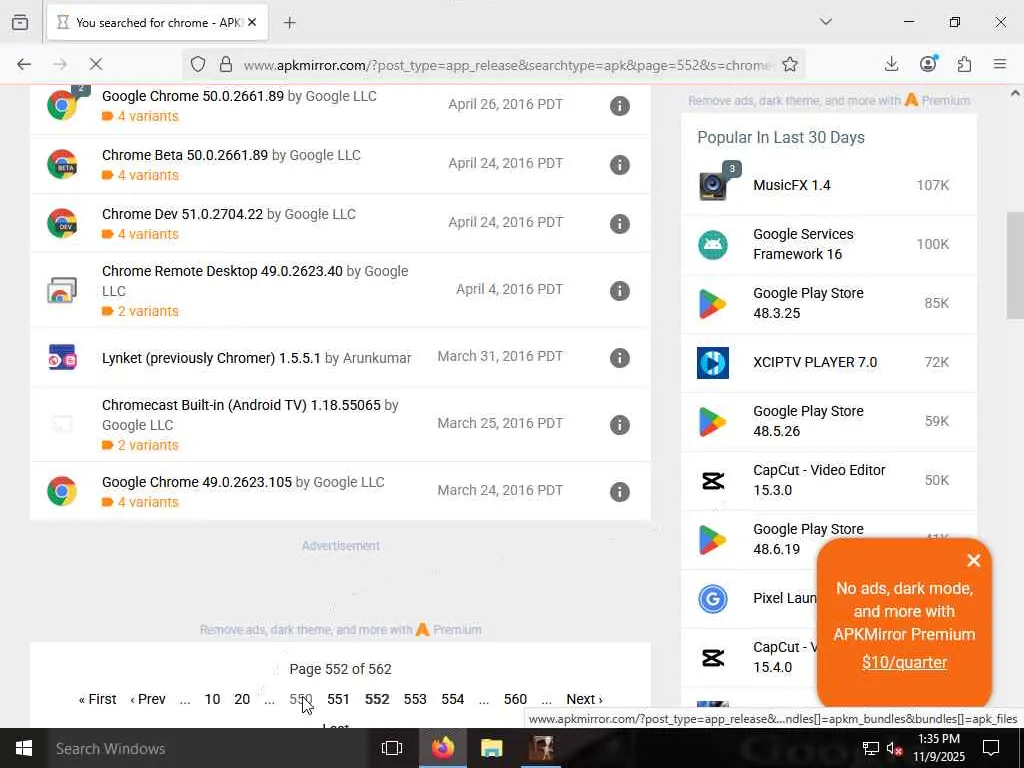Open info for Chrome Beta 50.0.2661.89

click(x=619, y=165)
